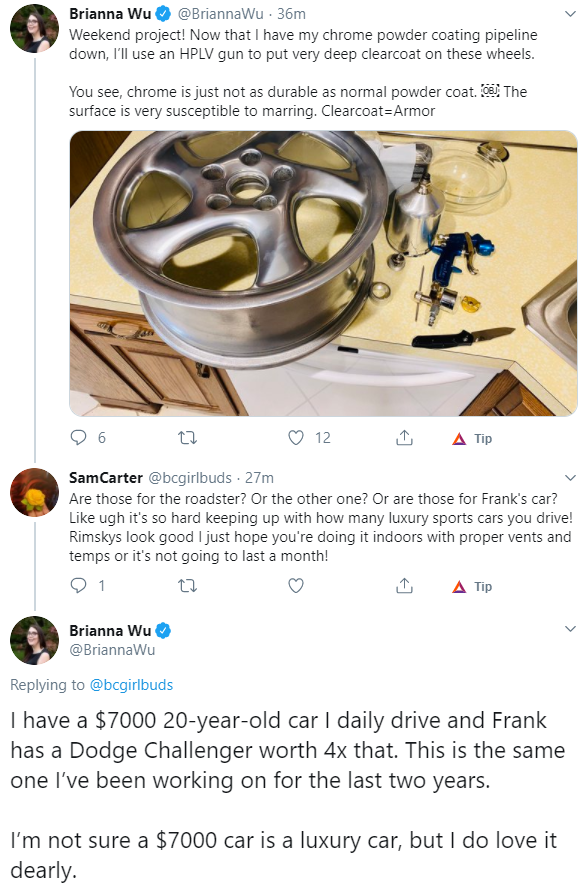The image size is (588, 886).
Task: Share SamCarter's reply tweet
Action: [x=404, y=586]
